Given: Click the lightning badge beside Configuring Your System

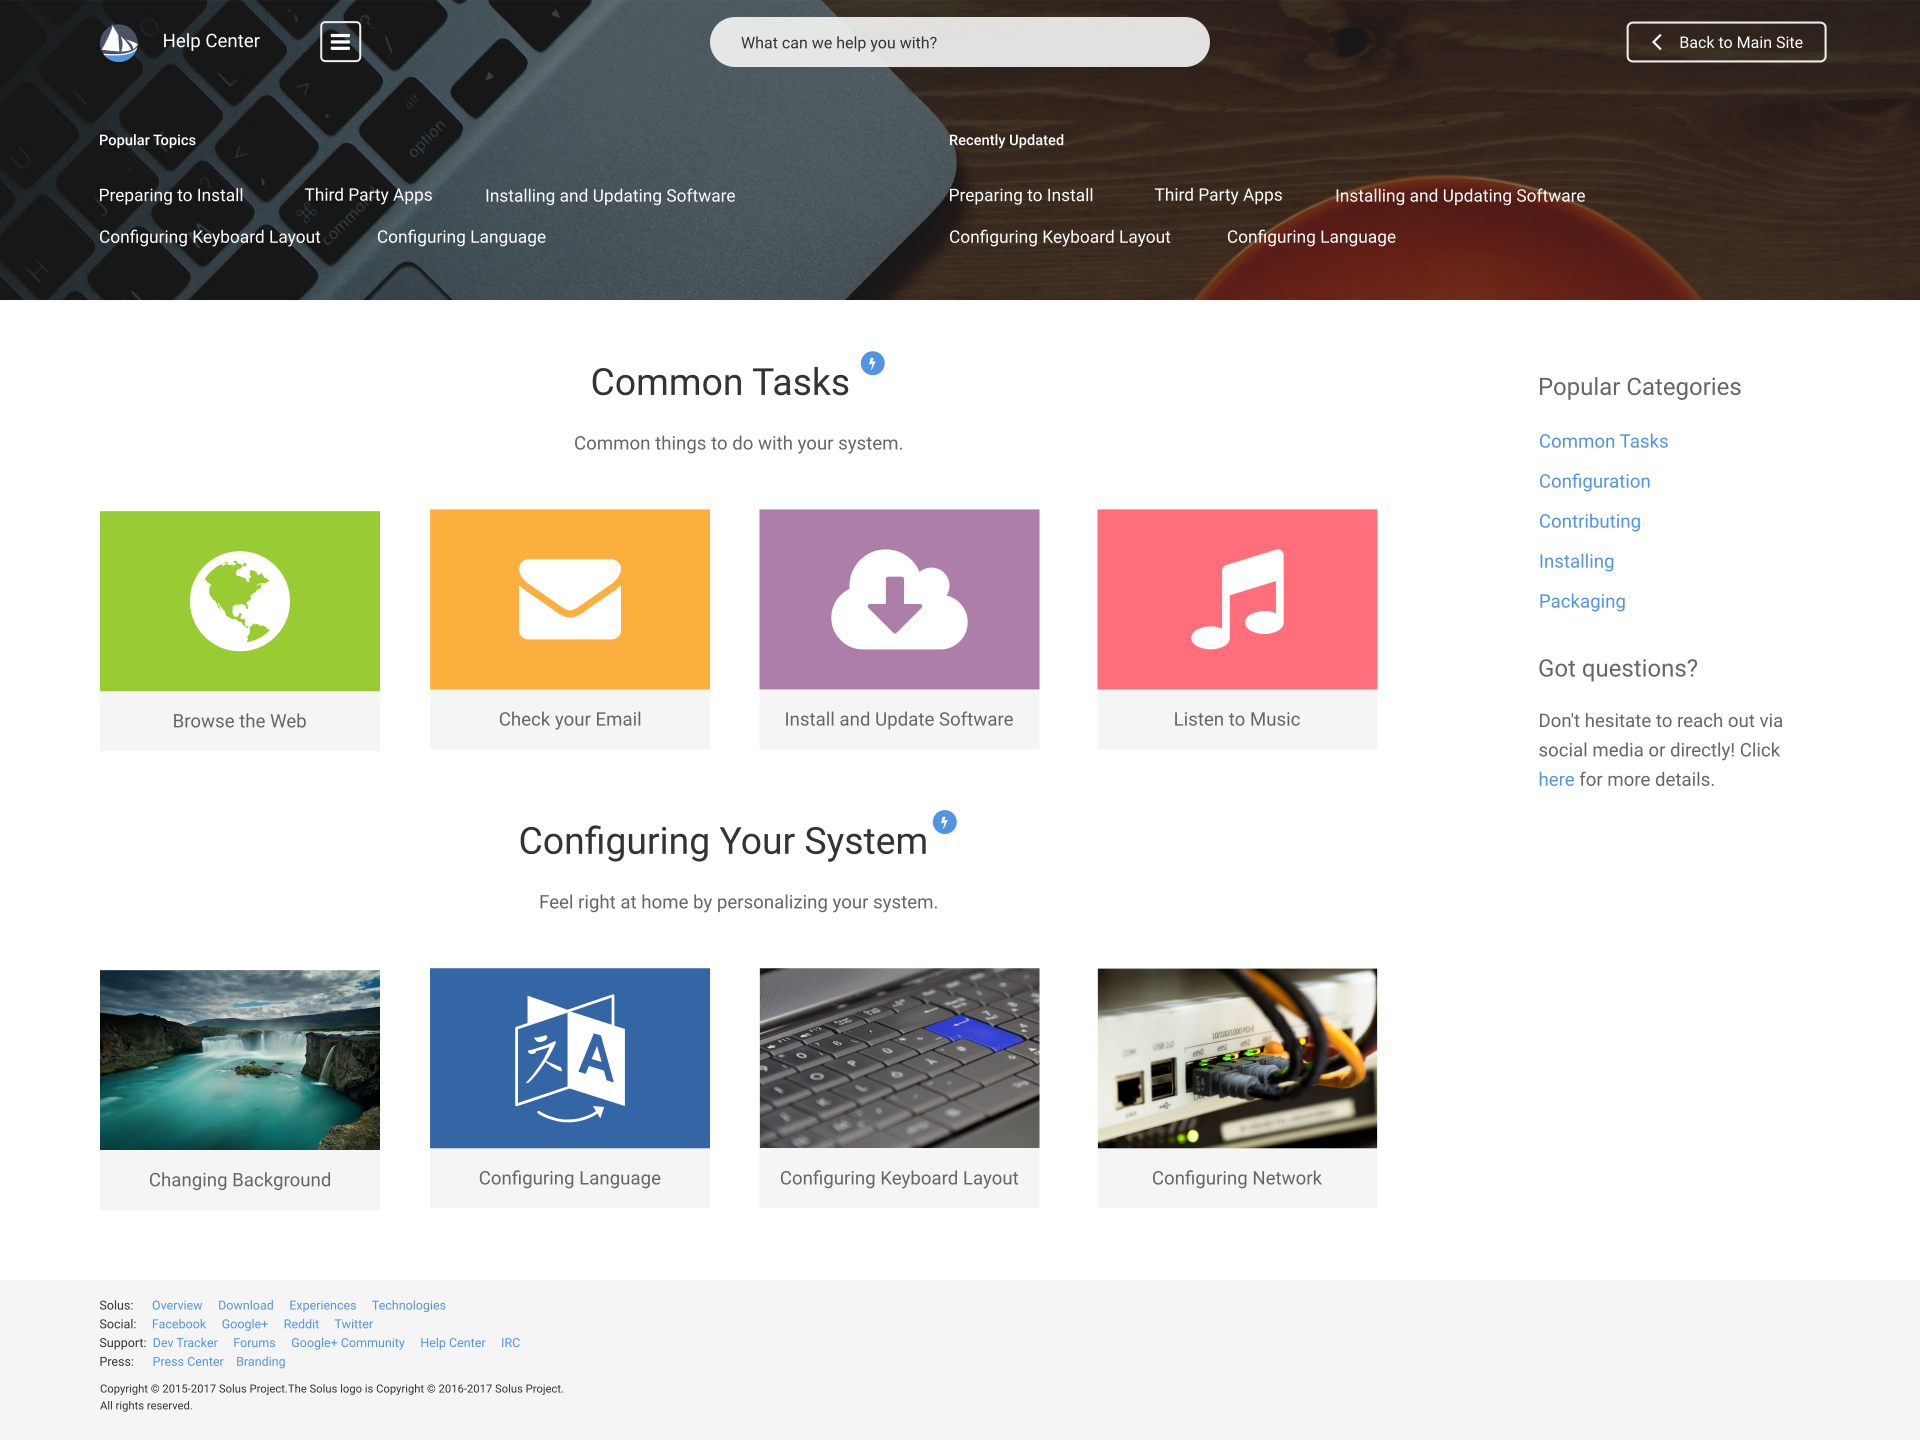Looking at the screenshot, I should pyautogui.click(x=945, y=822).
